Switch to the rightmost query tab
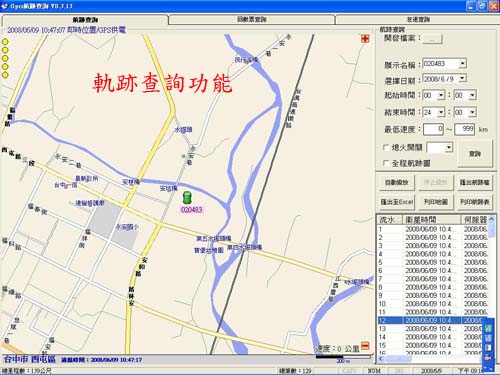 pyautogui.click(x=417, y=19)
